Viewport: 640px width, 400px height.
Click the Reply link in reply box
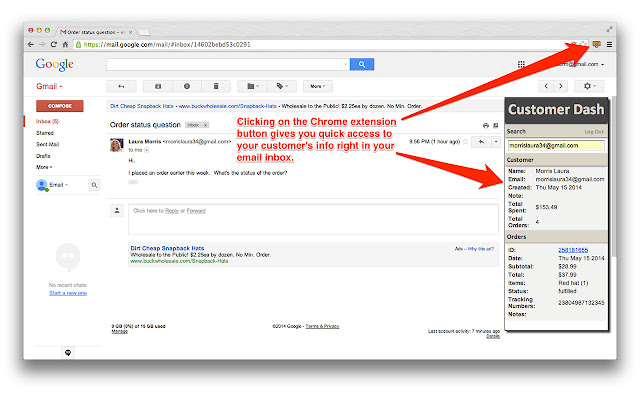[172, 211]
